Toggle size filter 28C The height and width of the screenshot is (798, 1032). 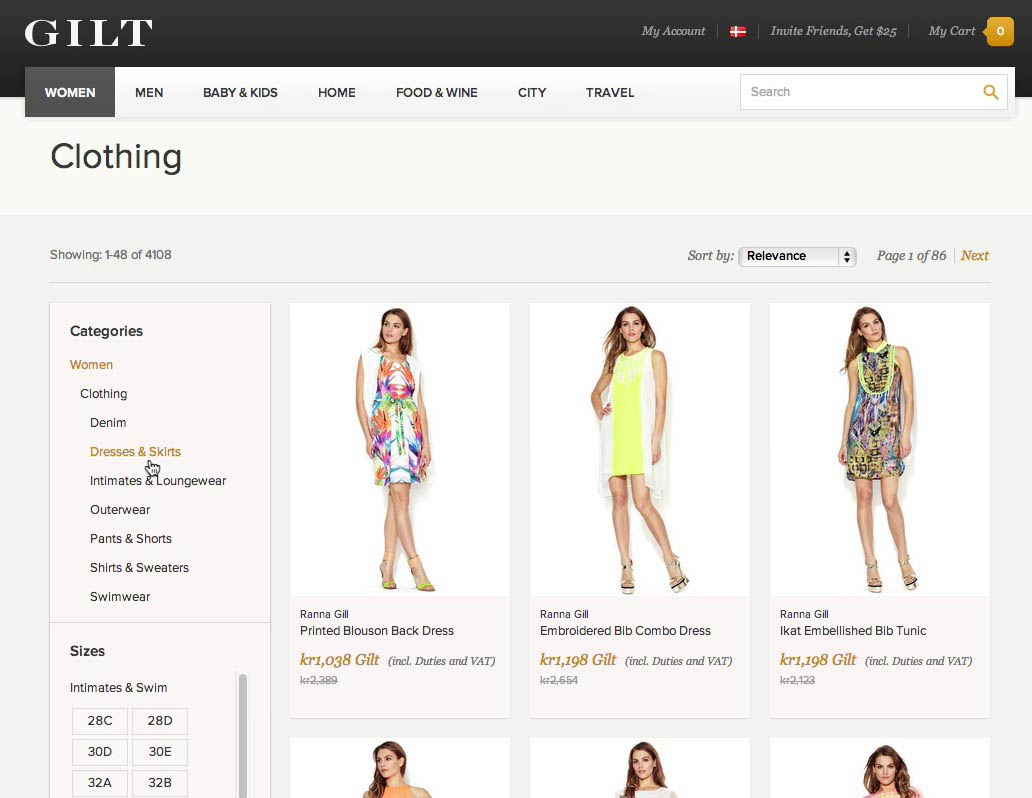point(100,721)
